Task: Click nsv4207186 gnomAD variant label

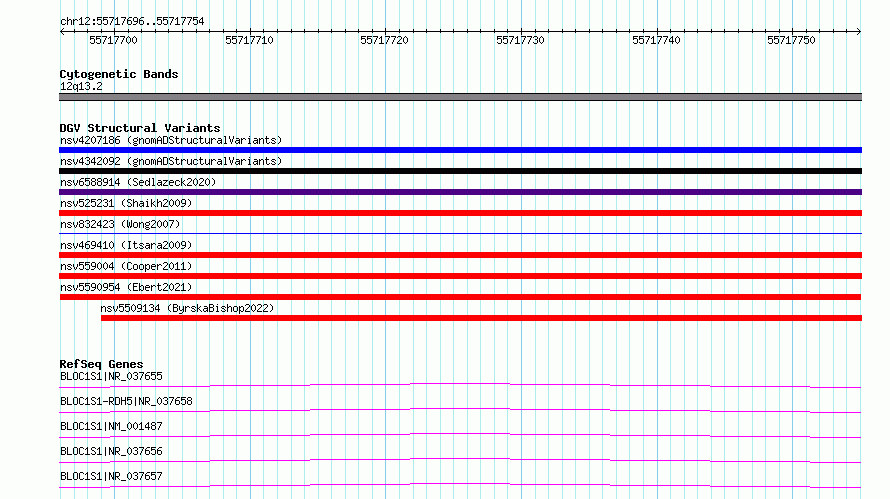Action: (x=171, y=140)
